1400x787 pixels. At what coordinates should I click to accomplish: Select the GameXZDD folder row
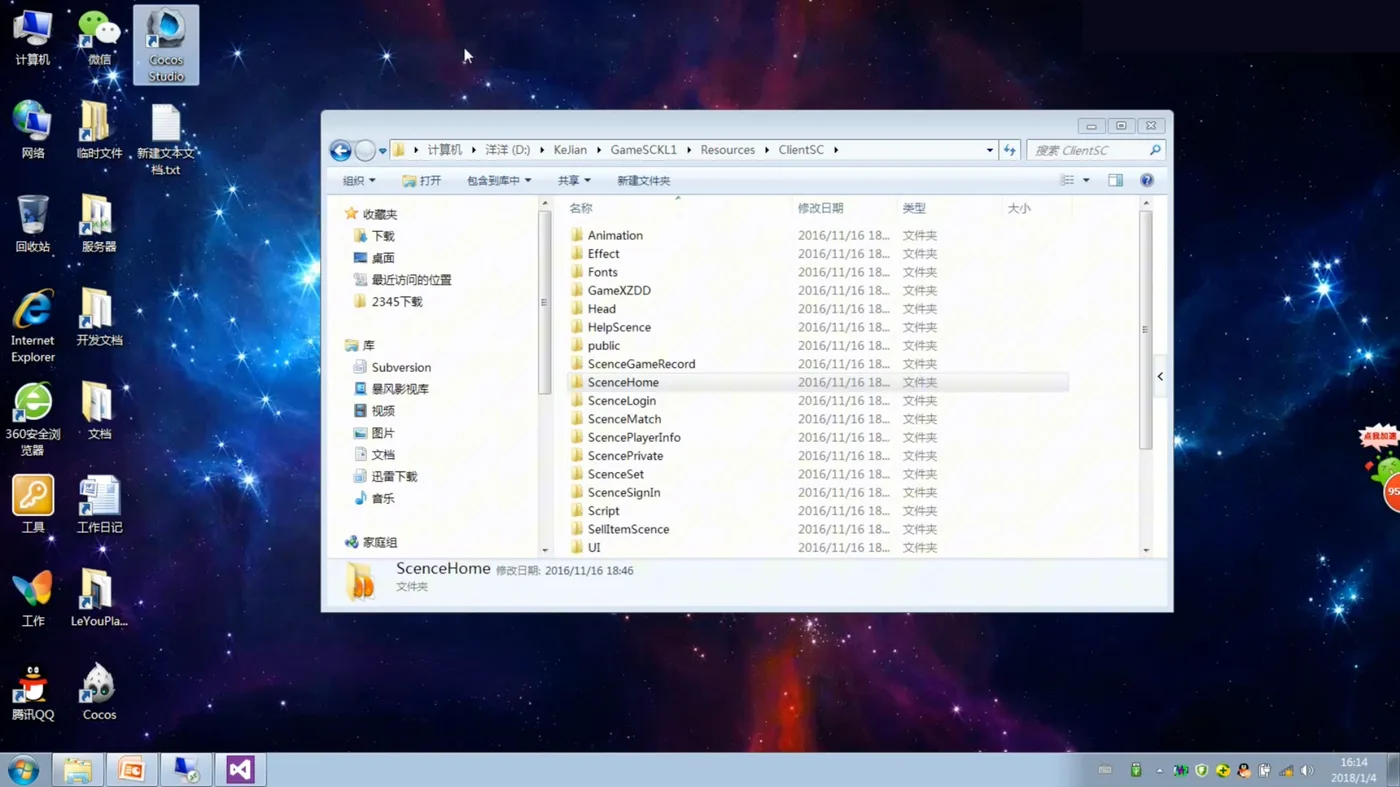[x=817, y=290]
